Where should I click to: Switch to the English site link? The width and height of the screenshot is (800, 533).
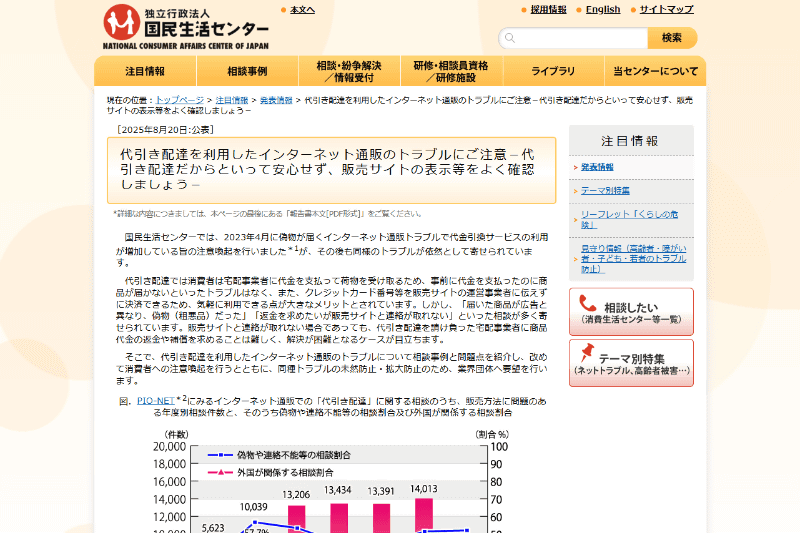coord(603,9)
